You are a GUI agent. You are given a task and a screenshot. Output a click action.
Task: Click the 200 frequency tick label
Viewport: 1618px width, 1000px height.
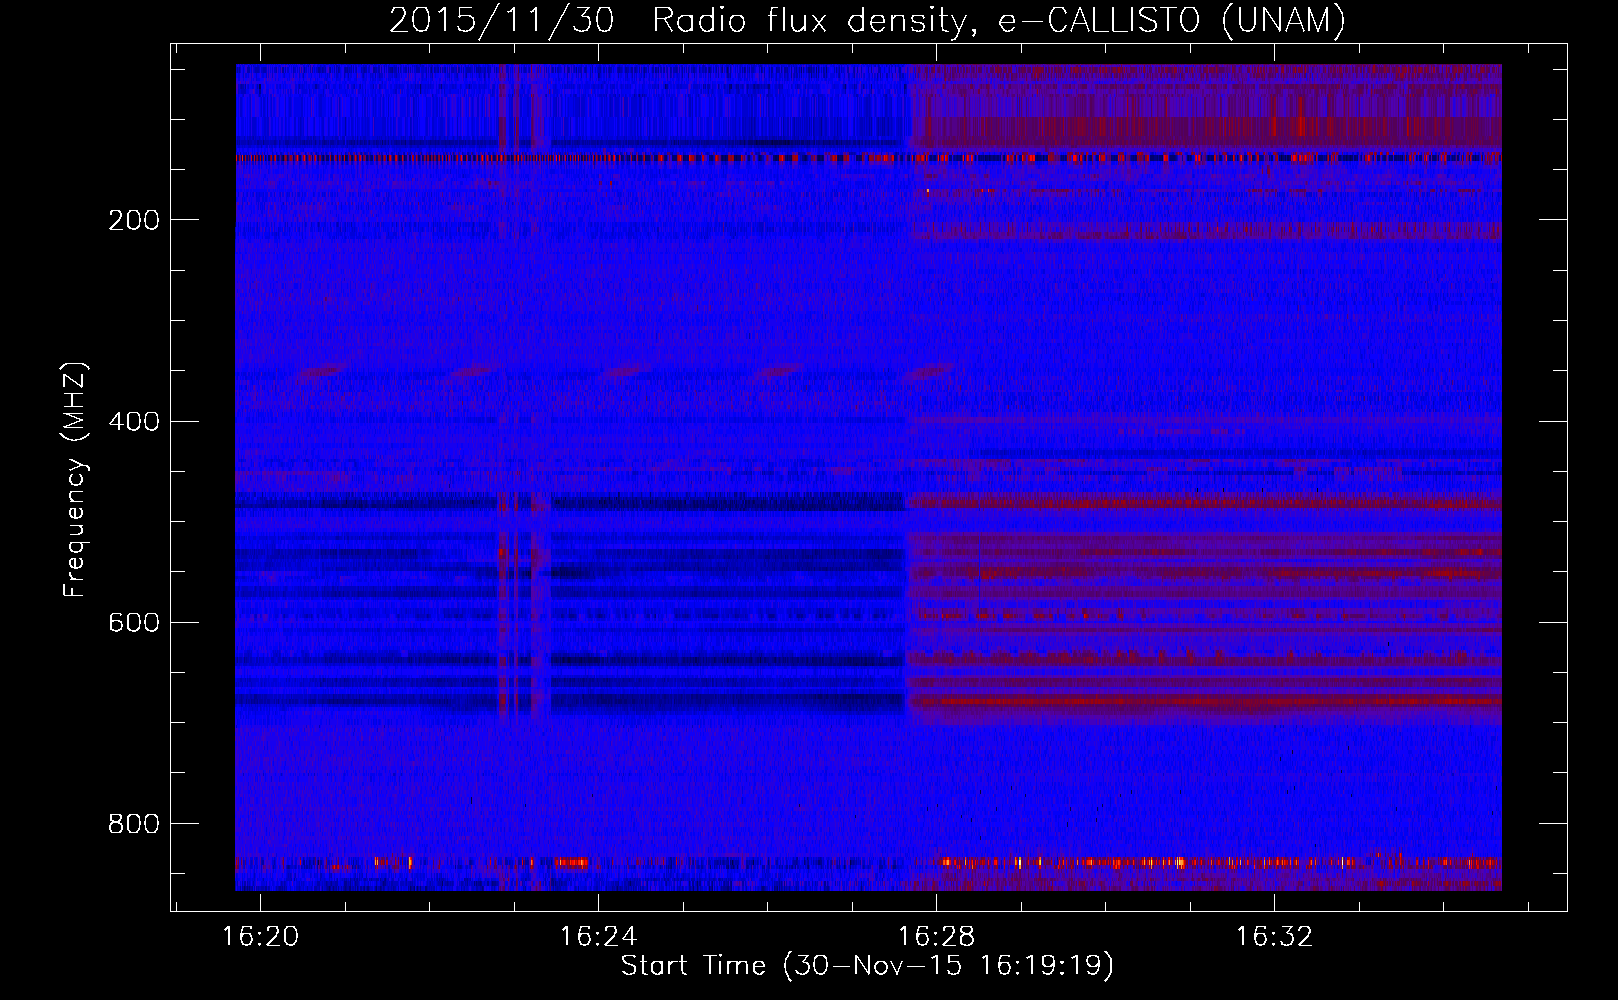(134, 220)
